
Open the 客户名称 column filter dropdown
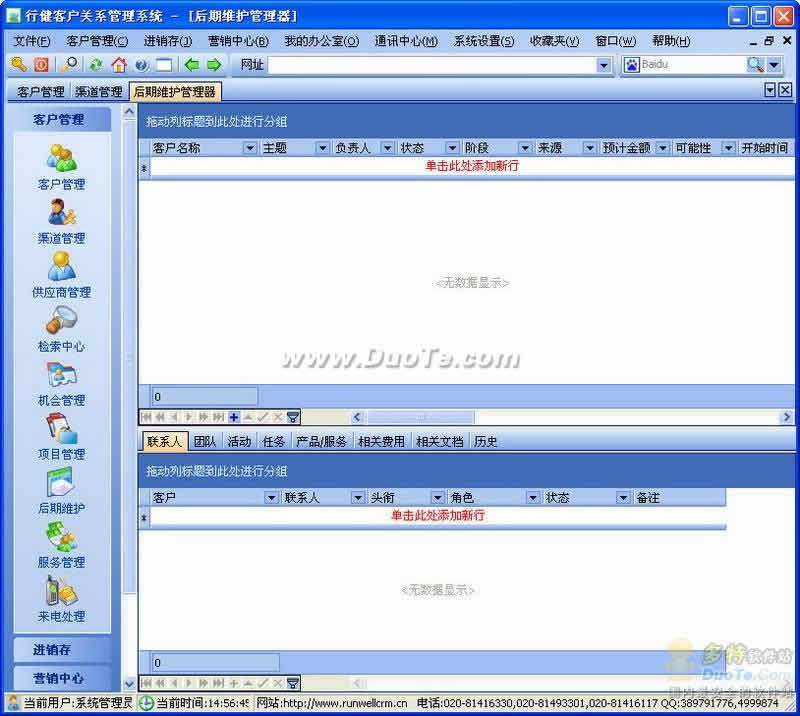pyautogui.click(x=249, y=148)
